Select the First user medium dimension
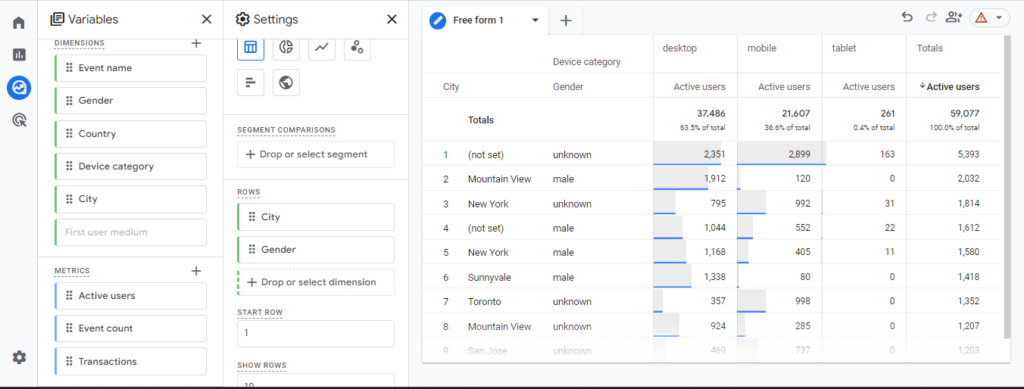 click(x=131, y=232)
